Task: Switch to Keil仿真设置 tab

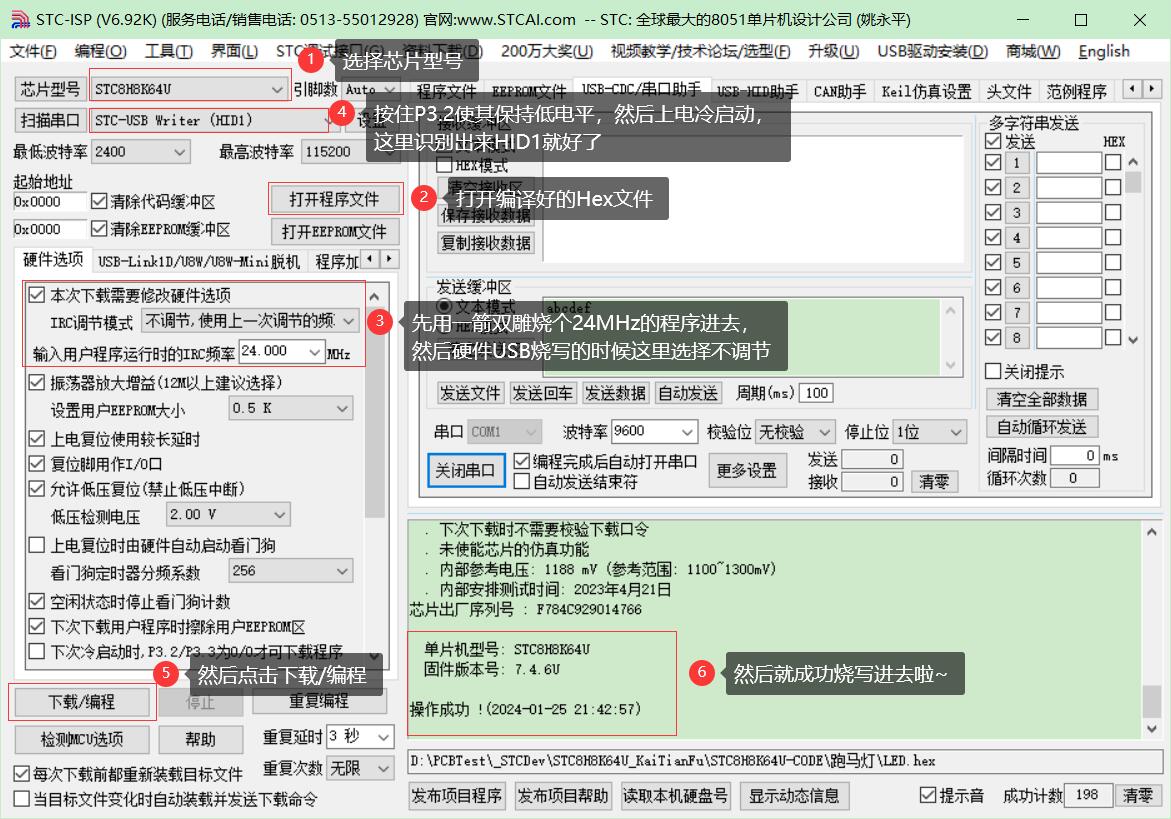Action: point(926,91)
